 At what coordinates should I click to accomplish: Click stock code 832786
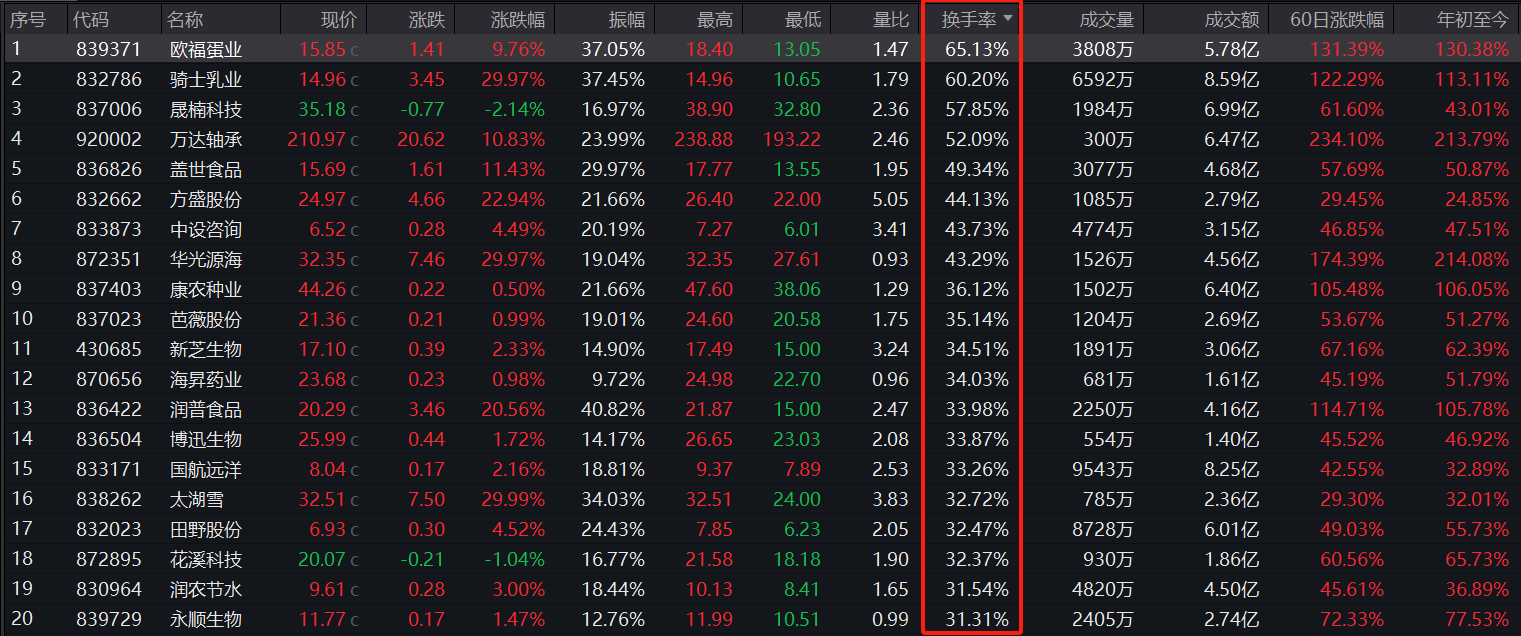tap(109, 79)
